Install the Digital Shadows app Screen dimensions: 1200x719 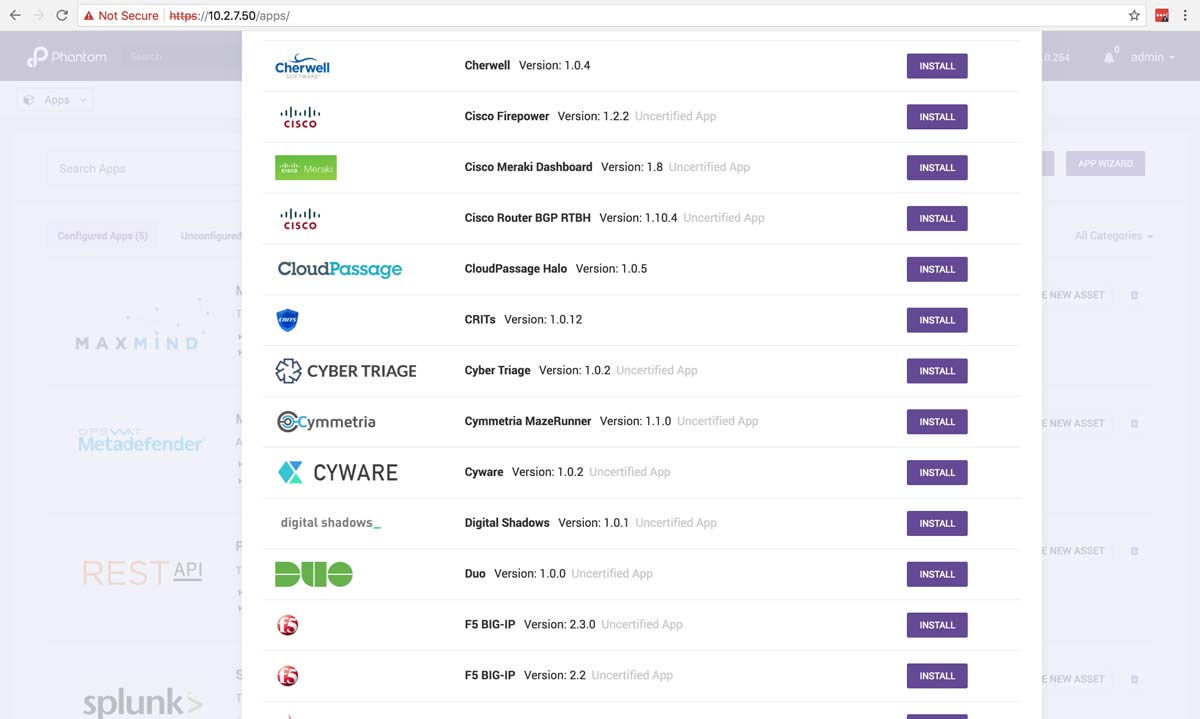click(937, 523)
